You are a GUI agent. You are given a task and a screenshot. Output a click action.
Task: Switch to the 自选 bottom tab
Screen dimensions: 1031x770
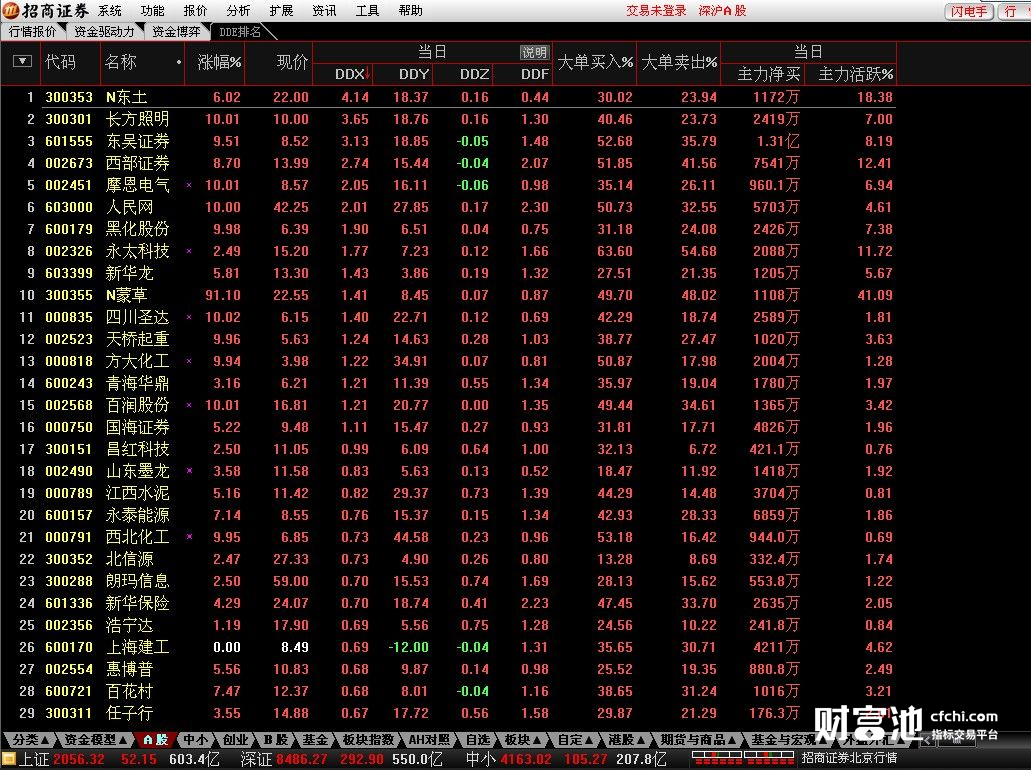pyautogui.click(x=478, y=740)
